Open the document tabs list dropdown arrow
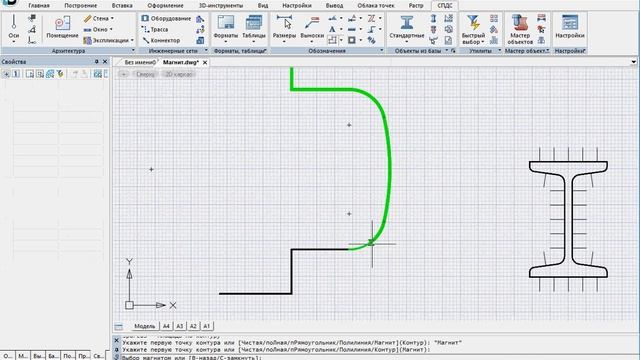The height and width of the screenshot is (360, 640). click(633, 62)
